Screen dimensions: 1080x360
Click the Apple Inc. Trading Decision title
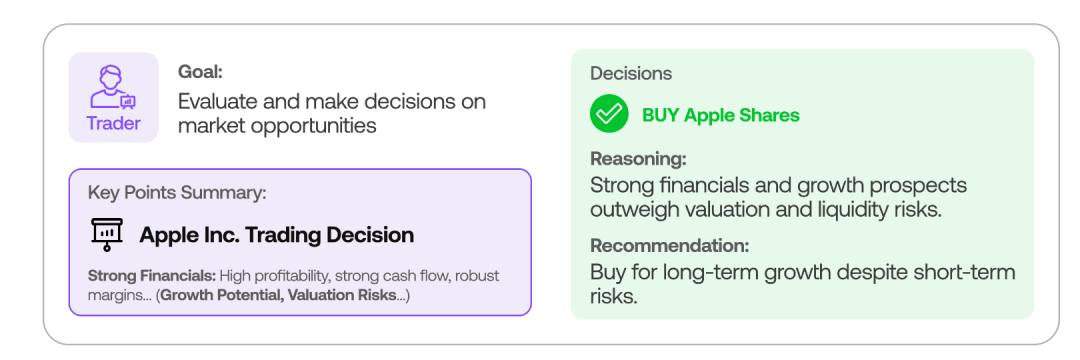tap(277, 235)
